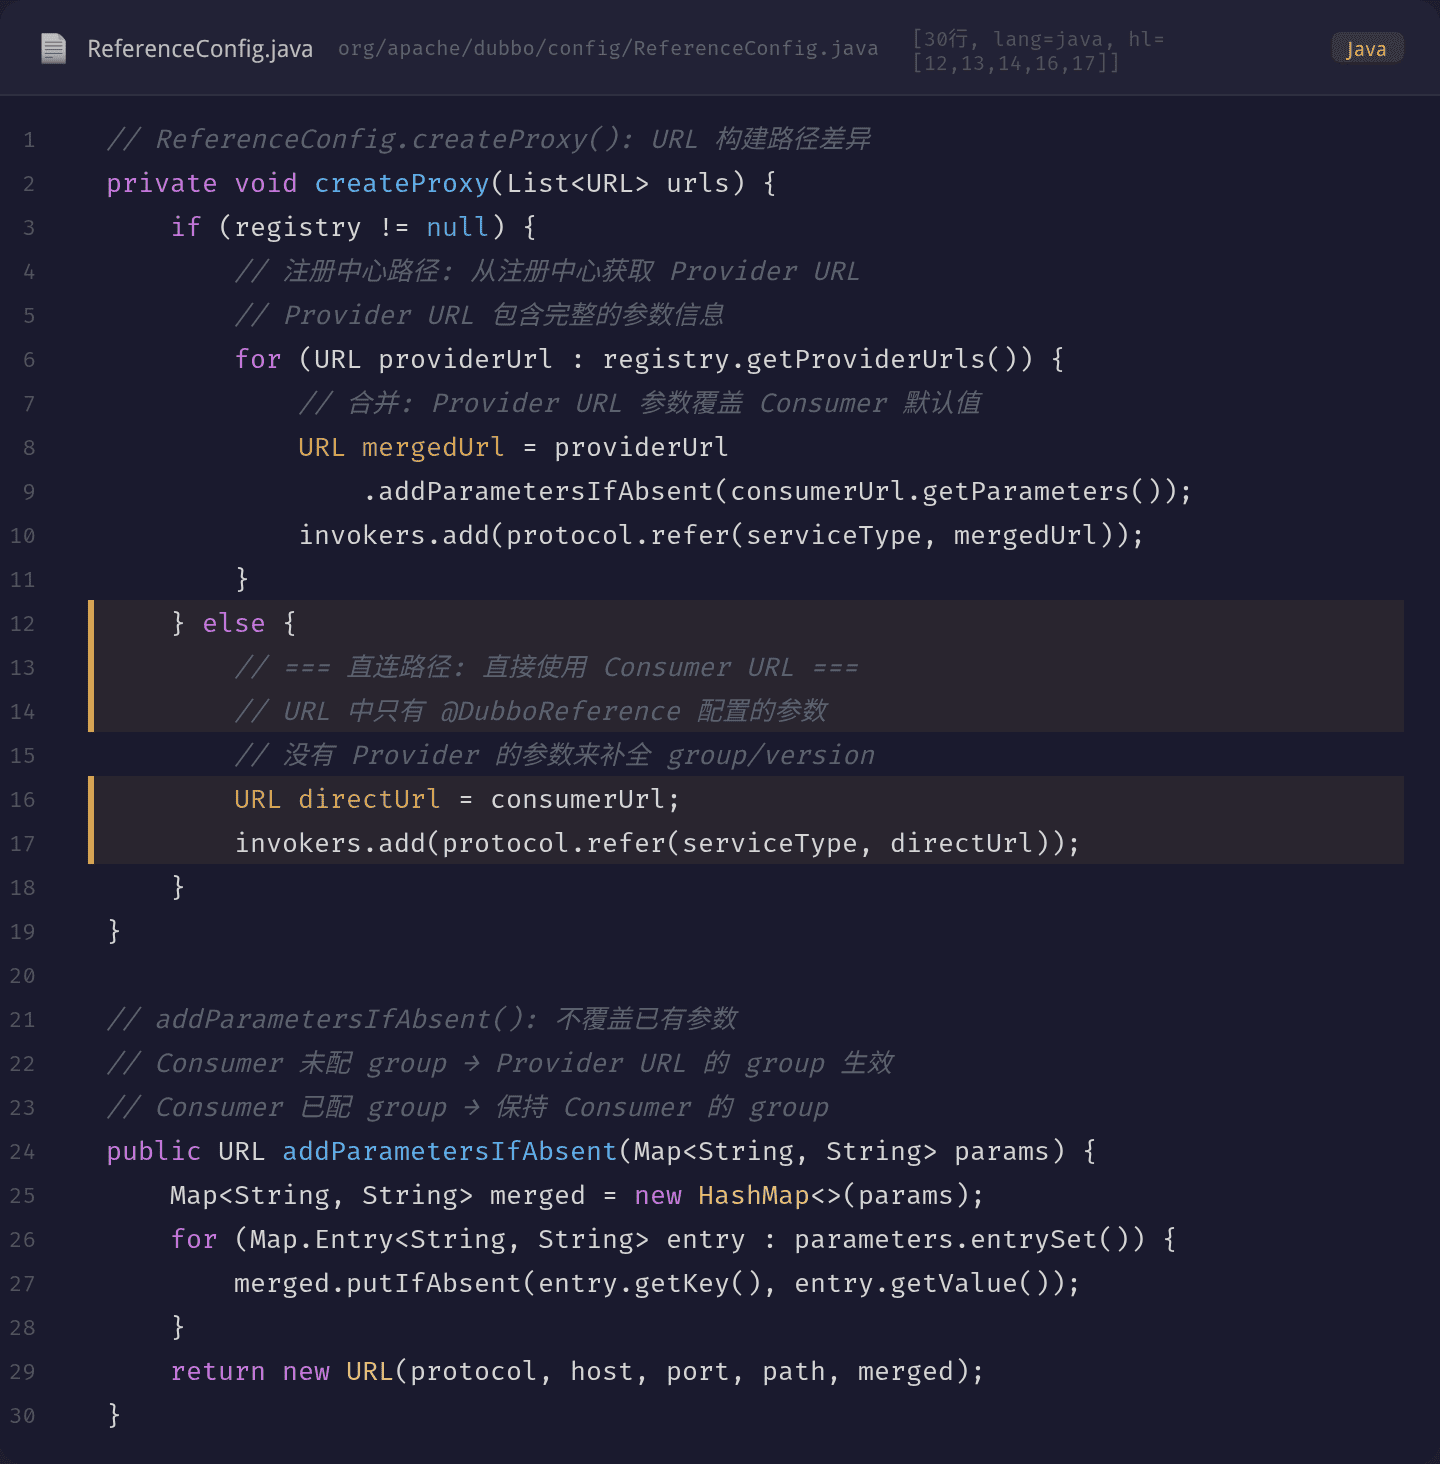1440x1464 pixels.
Task: Click 'invokers.add' with directUrl on line 17
Action: click(x=657, y=843)
